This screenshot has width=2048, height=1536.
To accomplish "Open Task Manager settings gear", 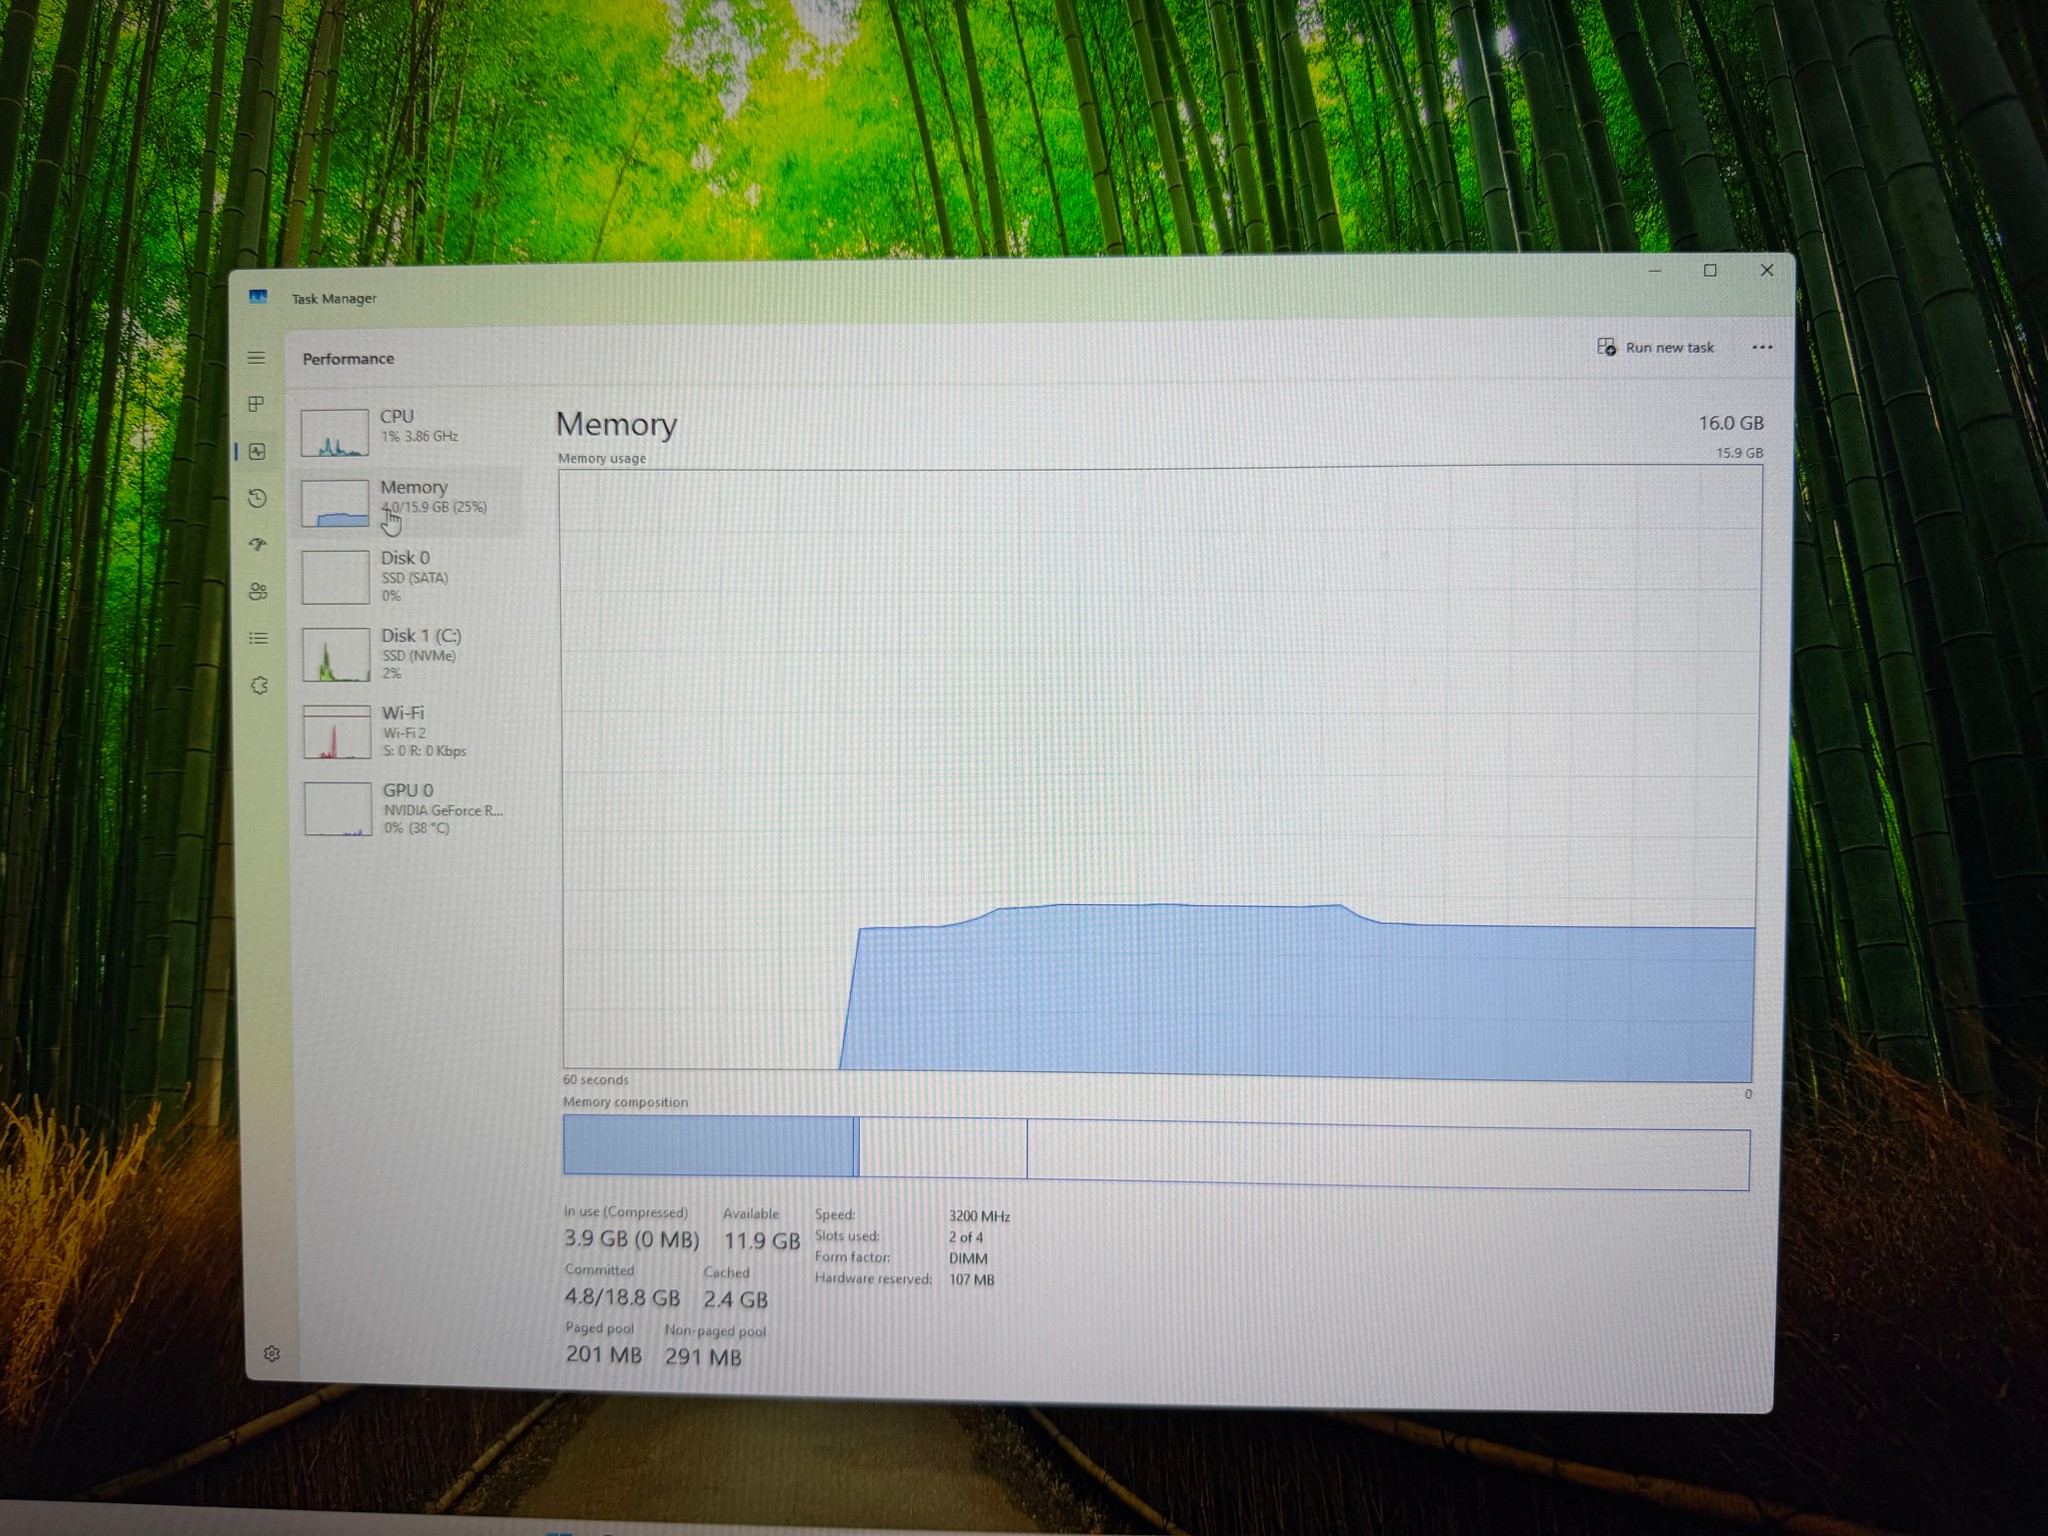I will (271, 1354).
